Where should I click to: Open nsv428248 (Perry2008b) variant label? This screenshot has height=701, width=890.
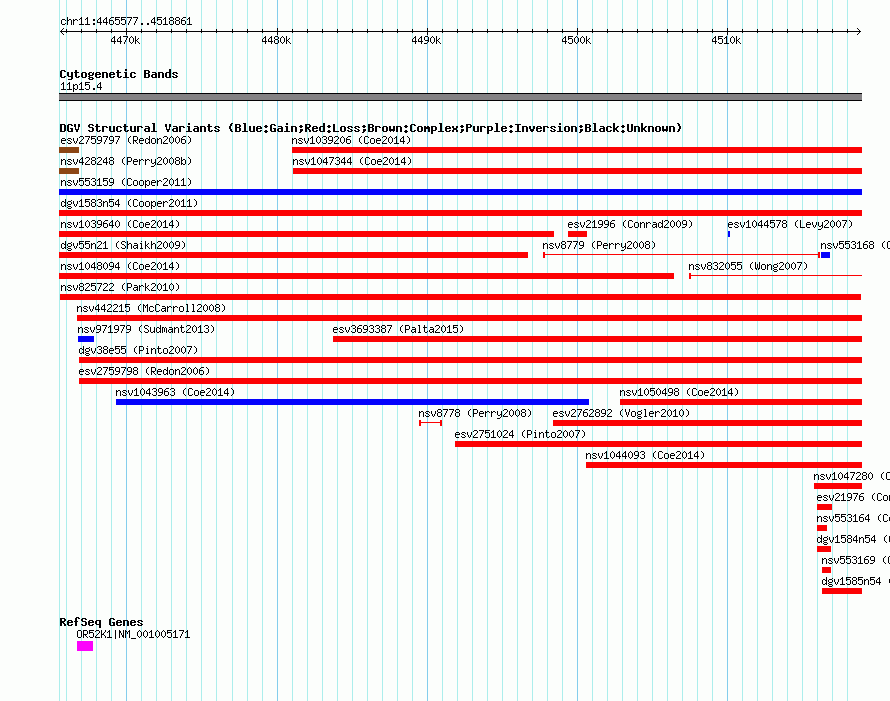coord(126,161)
